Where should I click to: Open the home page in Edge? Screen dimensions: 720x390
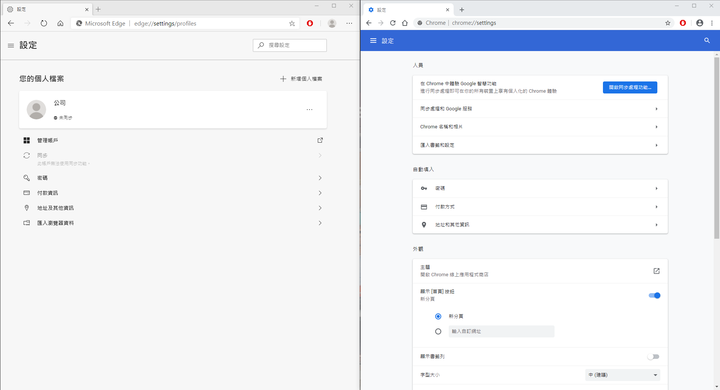[x=60, y=23]
